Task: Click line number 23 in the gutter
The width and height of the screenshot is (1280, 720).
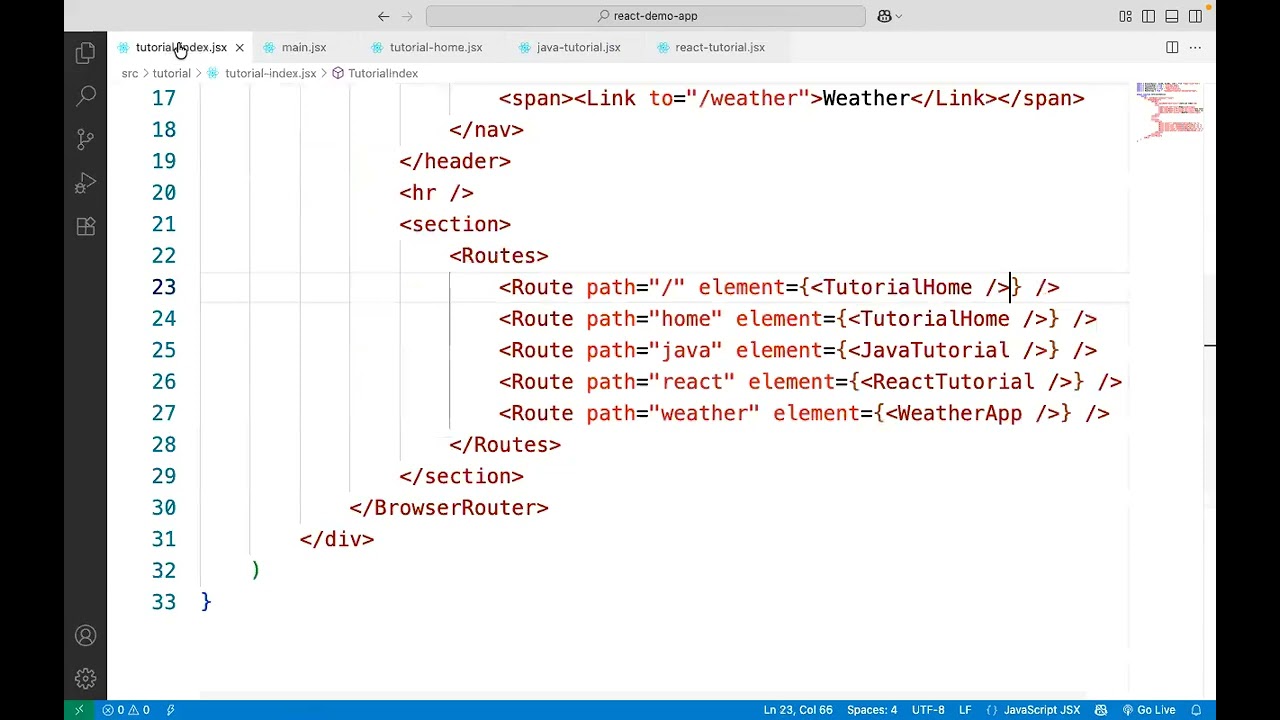Action: click(x=164, y=287)
